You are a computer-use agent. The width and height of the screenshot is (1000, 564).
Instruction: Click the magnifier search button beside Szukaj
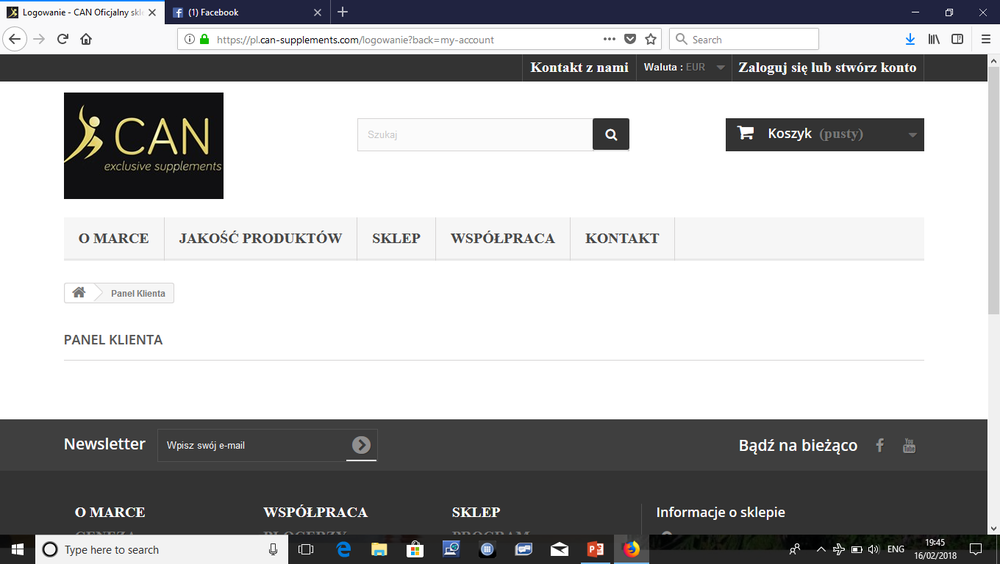[x=611, y=135]
